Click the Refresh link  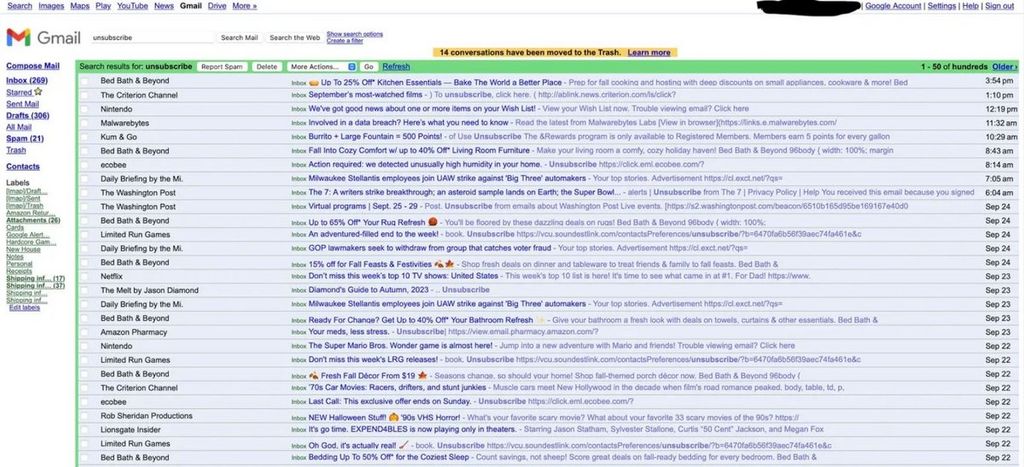(x=396, y=67)
